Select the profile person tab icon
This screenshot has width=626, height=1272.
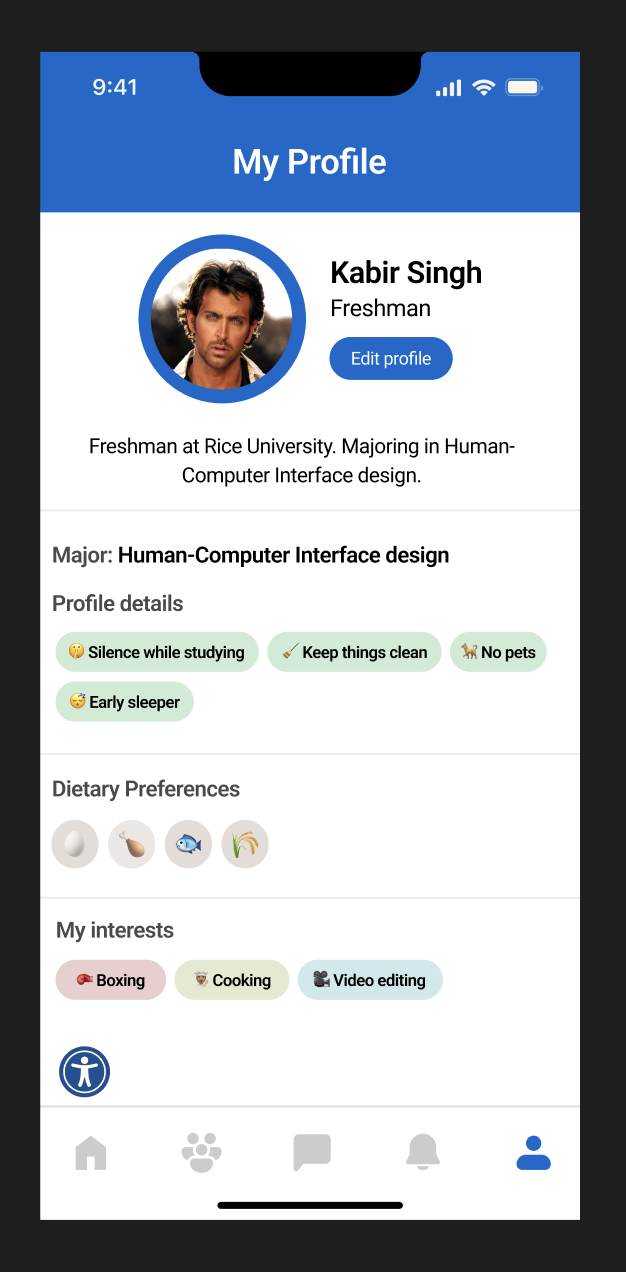(x=534, y=1153)
